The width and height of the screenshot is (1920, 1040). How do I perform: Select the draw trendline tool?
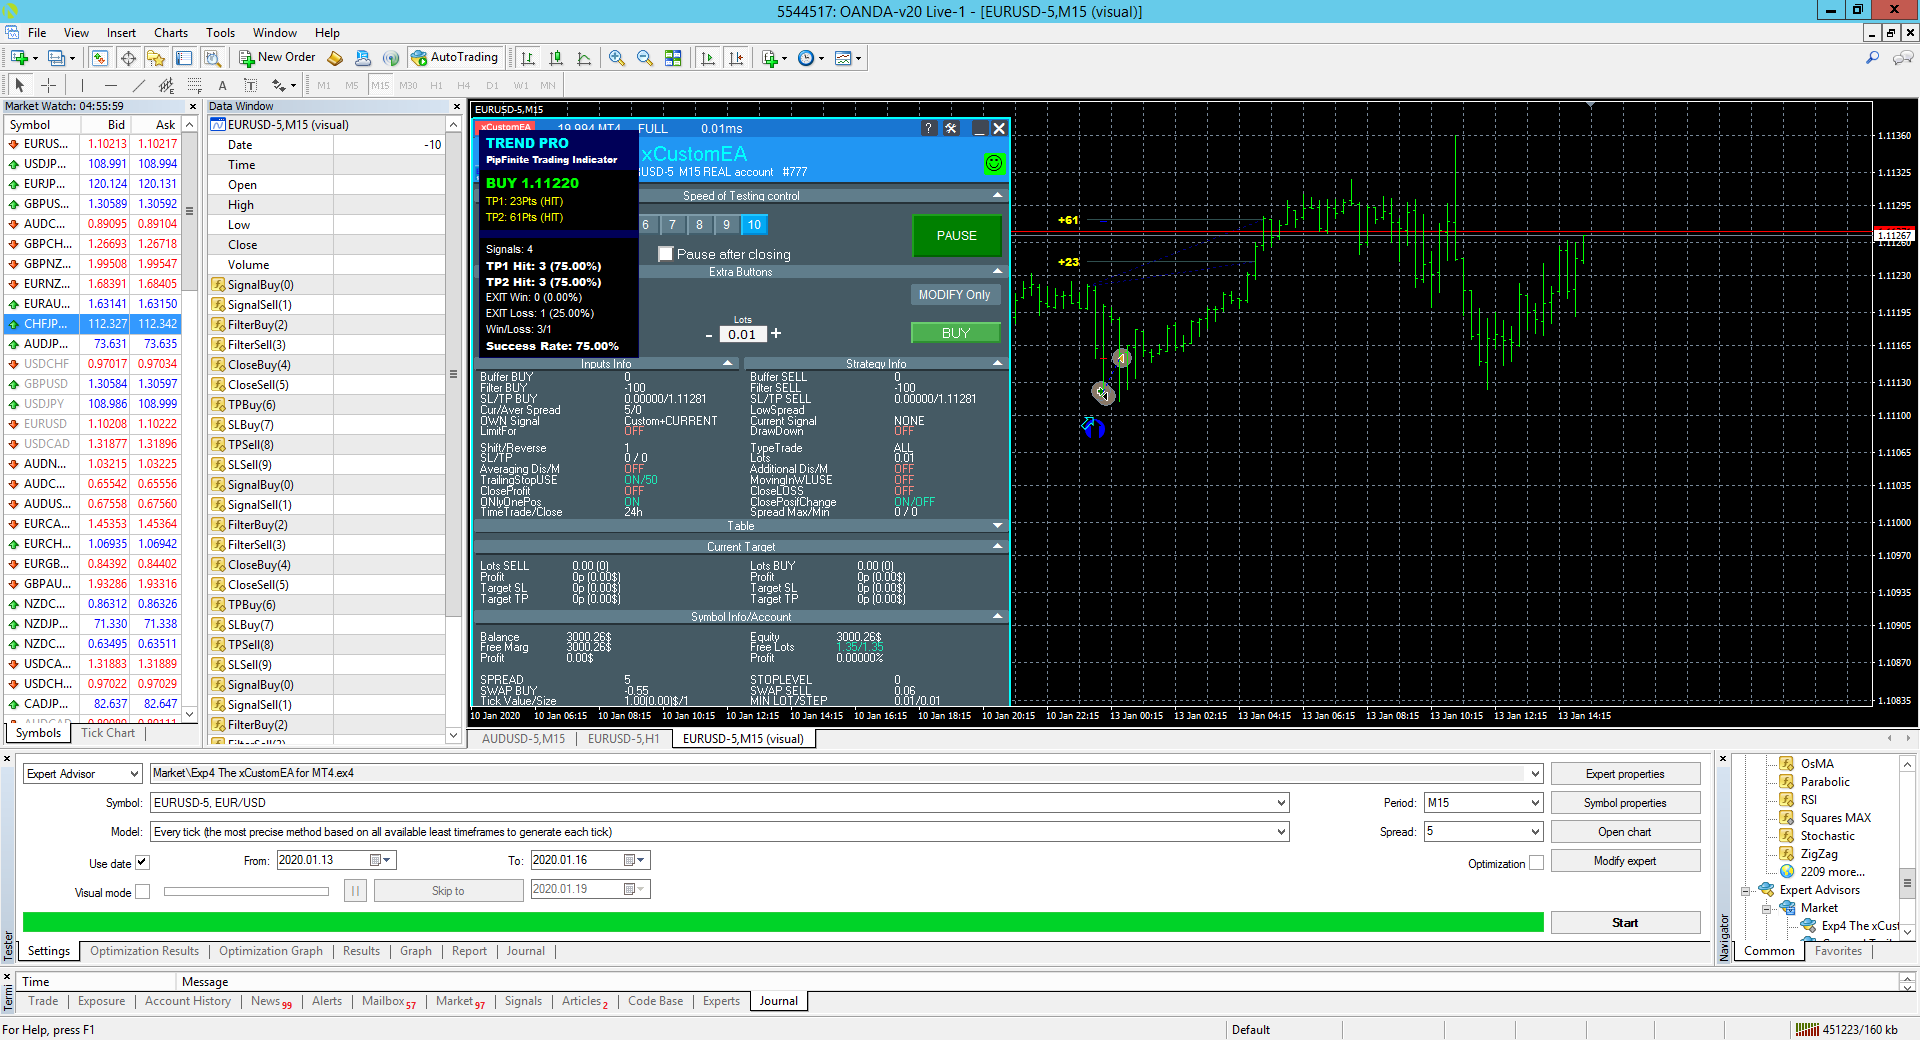coord(139,85)
